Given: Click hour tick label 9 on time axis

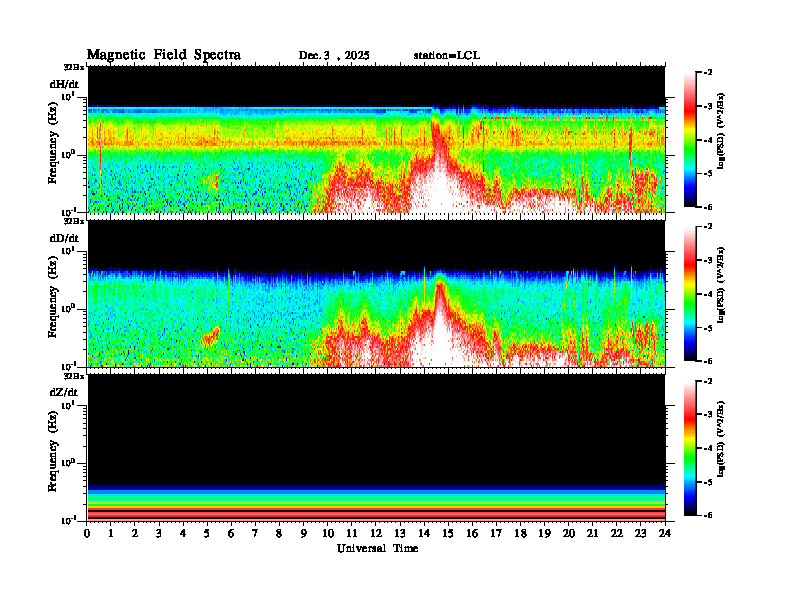Looking at the screenshot, I should click(304, 533).
